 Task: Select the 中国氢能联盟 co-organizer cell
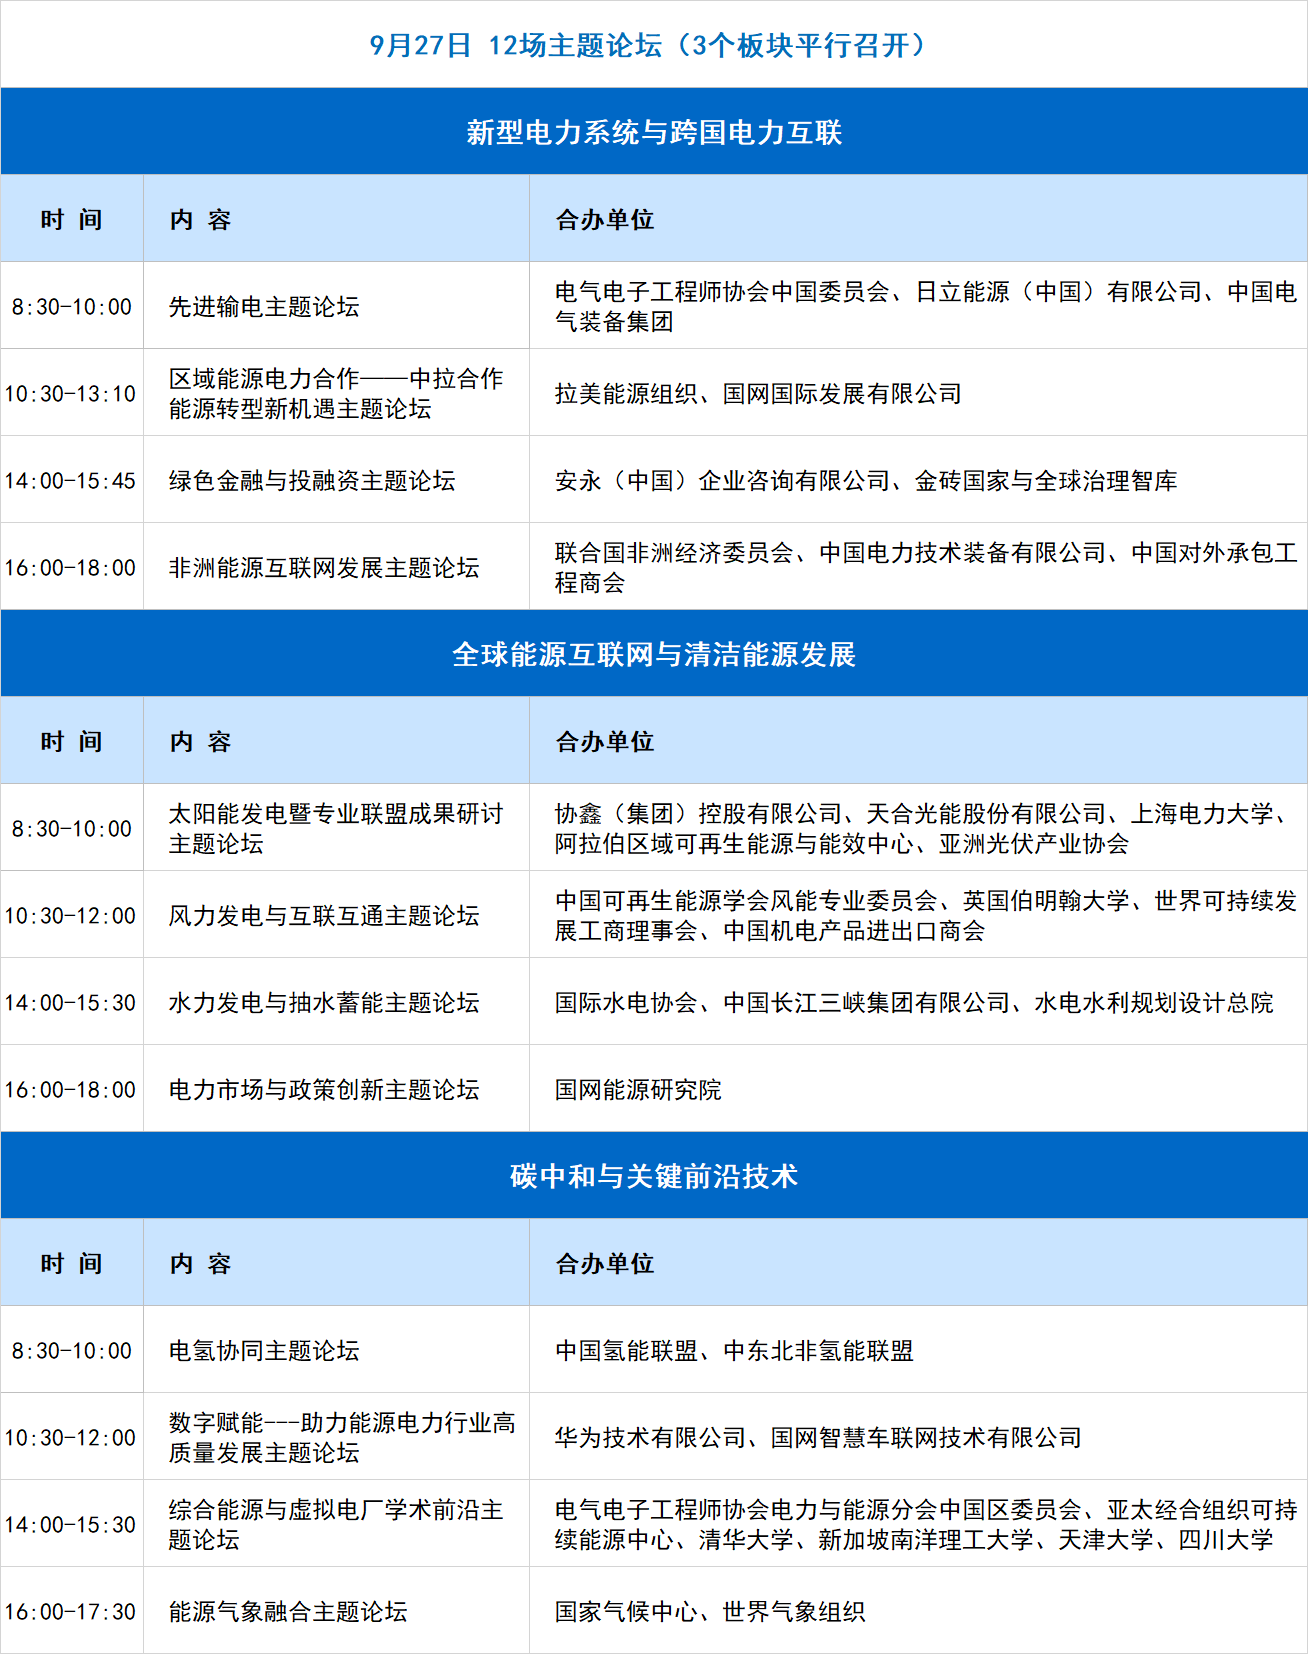click(734, 1351)
